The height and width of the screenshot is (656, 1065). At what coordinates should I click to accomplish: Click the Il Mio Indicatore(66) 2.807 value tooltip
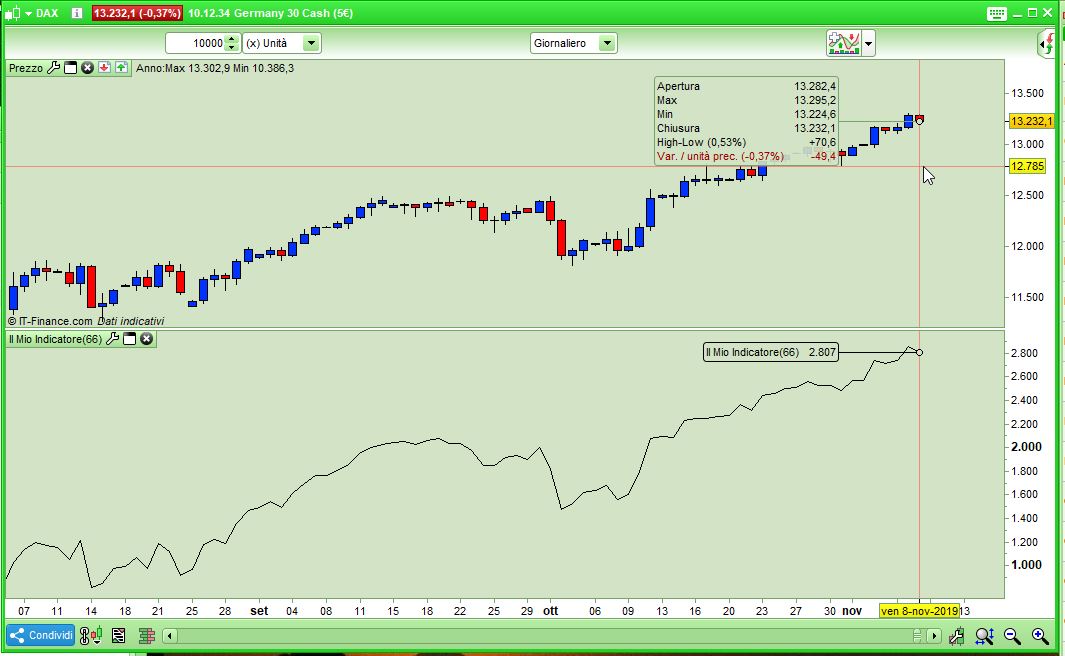click(770, 352)
